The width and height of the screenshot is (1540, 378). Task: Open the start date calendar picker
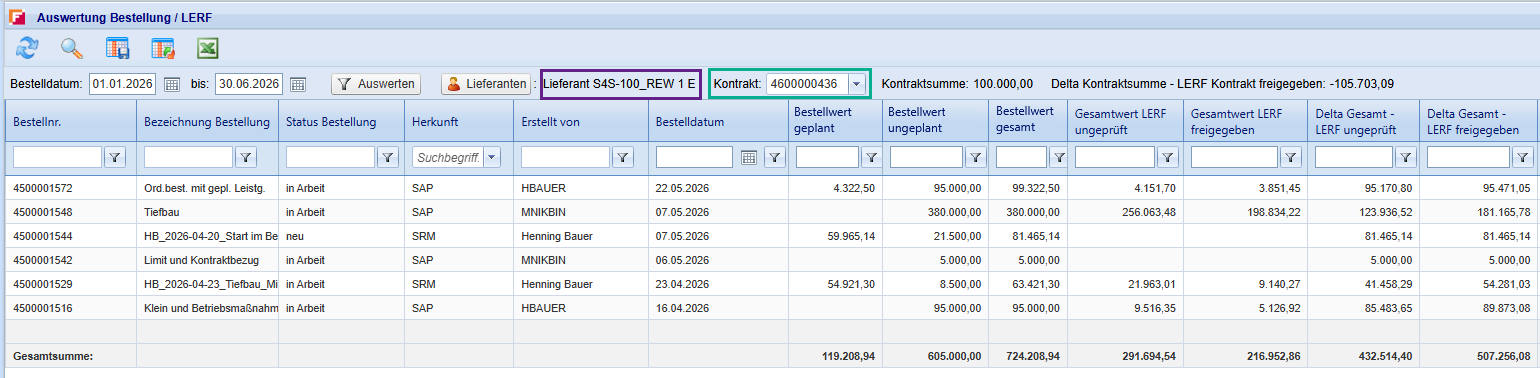172,84
